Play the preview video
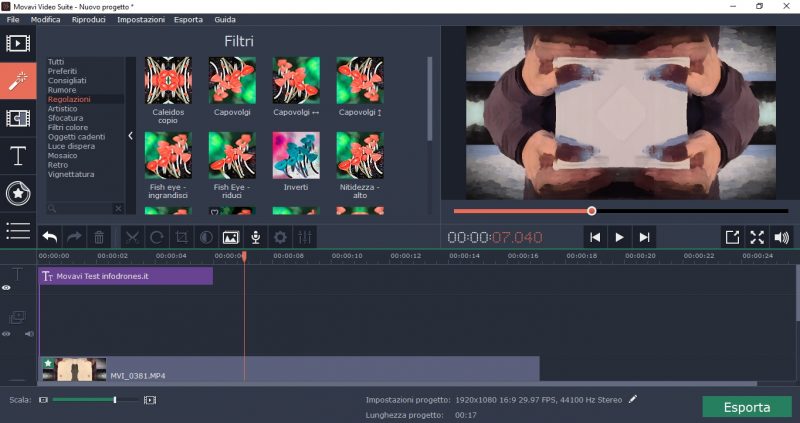Screen dimensions: 800x423 click(x=619, y=237)
